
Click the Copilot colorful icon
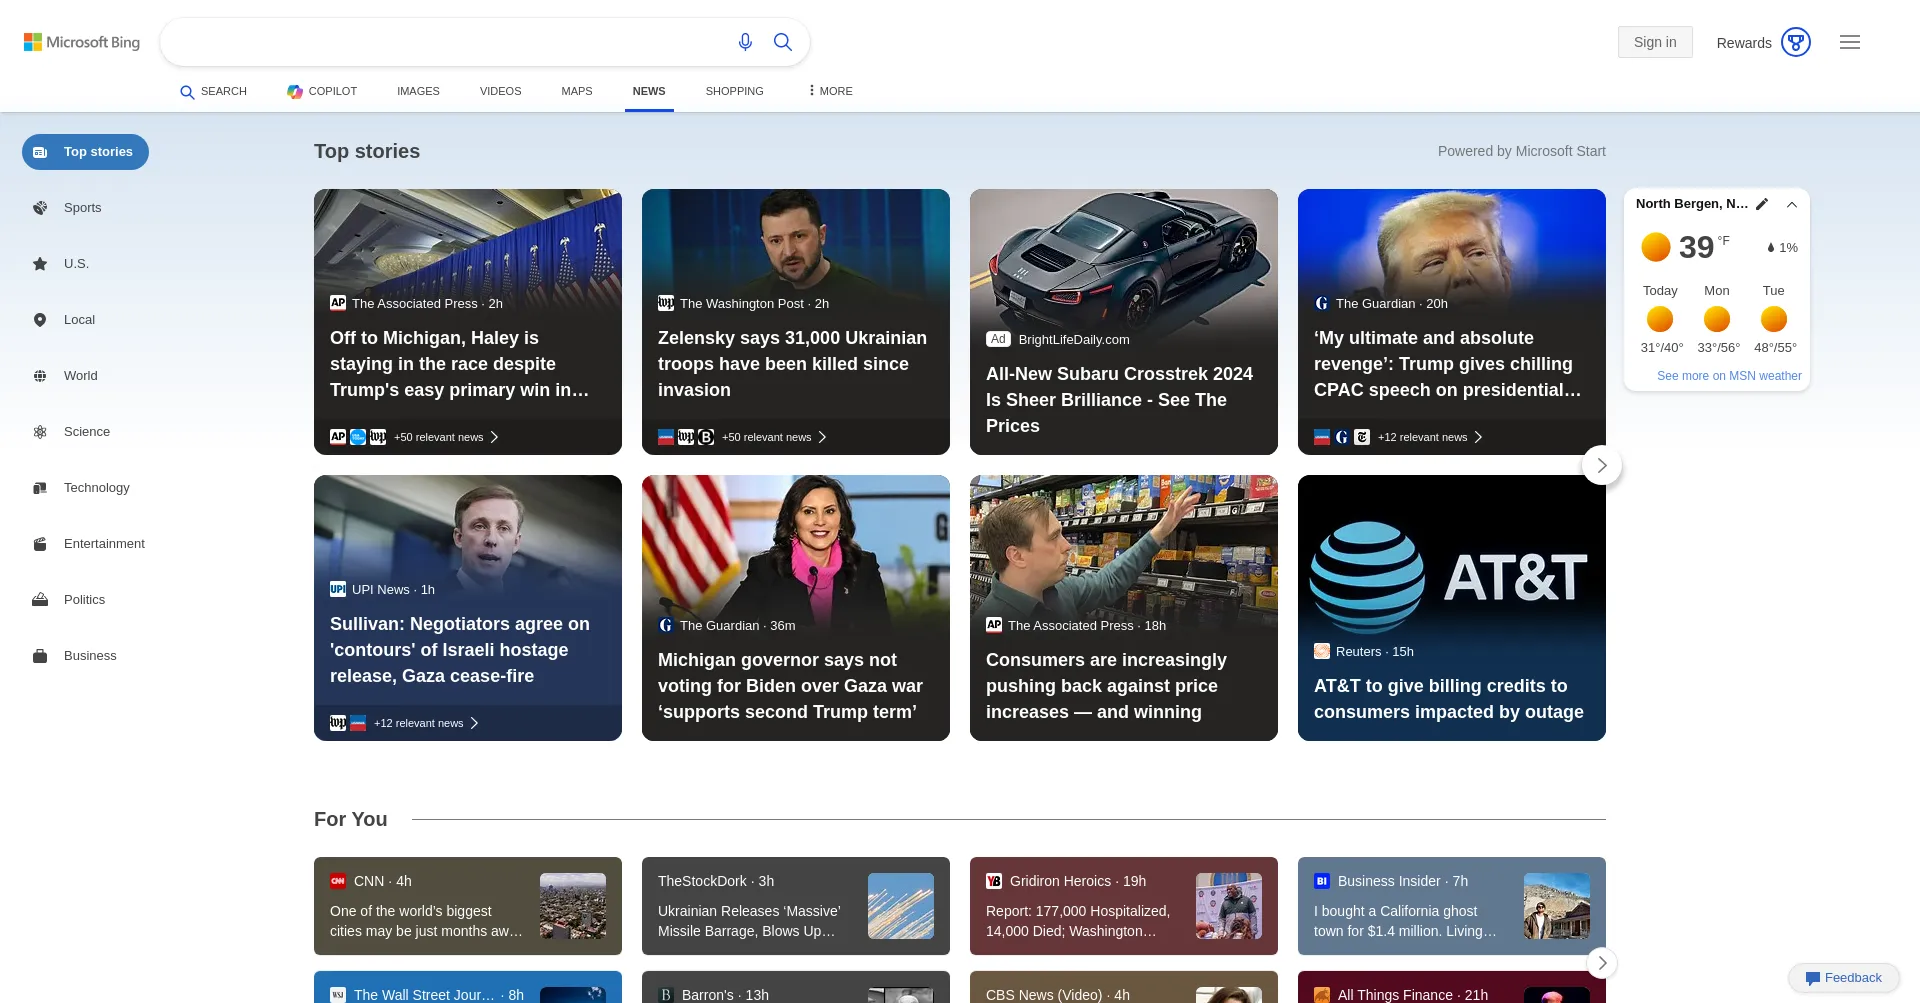pos(295,91)
